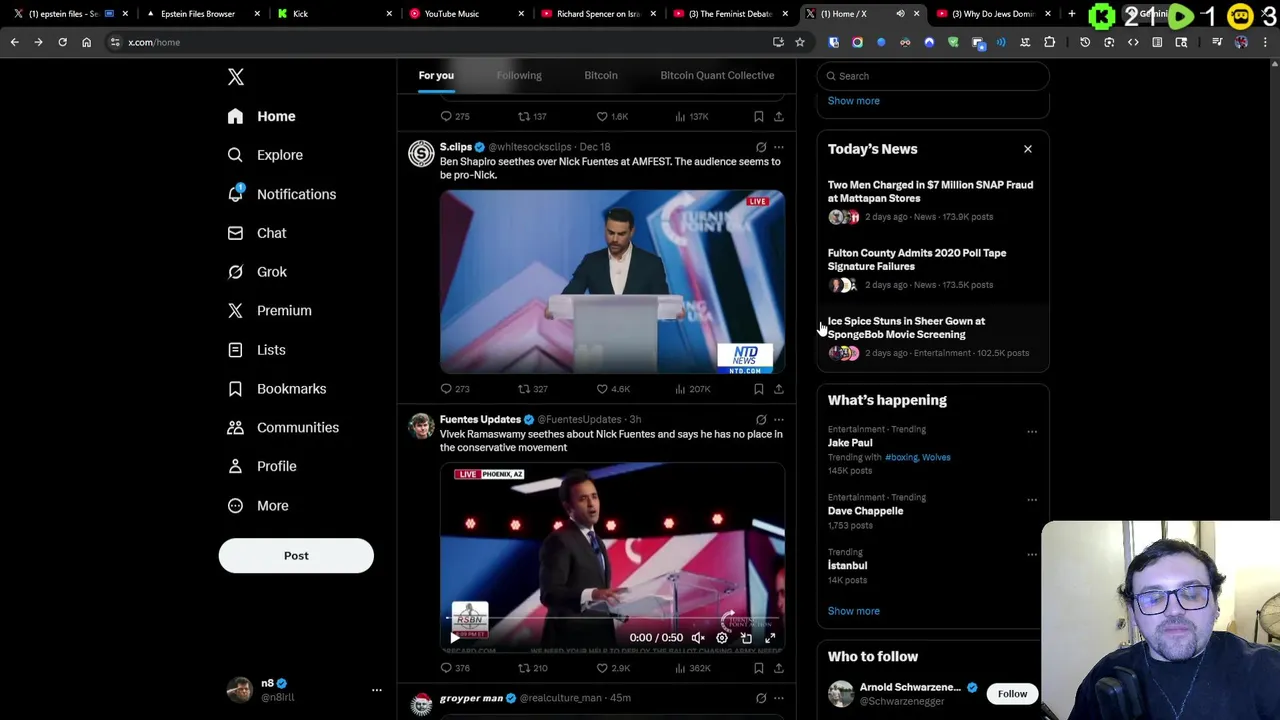This screenshot has width=1280, height=720.
Task: Click the Post button
Action: coord(296,556)
